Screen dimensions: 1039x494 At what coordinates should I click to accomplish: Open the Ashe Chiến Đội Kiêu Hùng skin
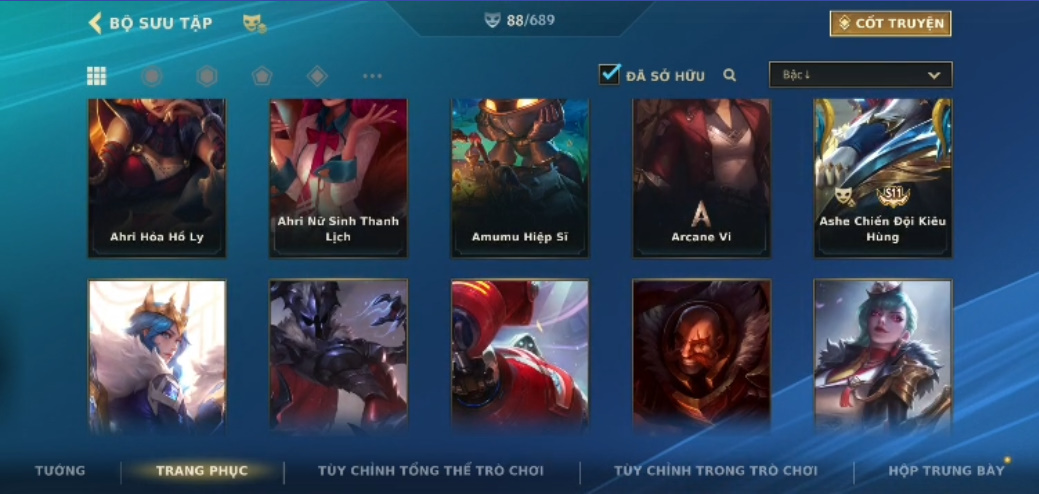click(x=883, y=178)
